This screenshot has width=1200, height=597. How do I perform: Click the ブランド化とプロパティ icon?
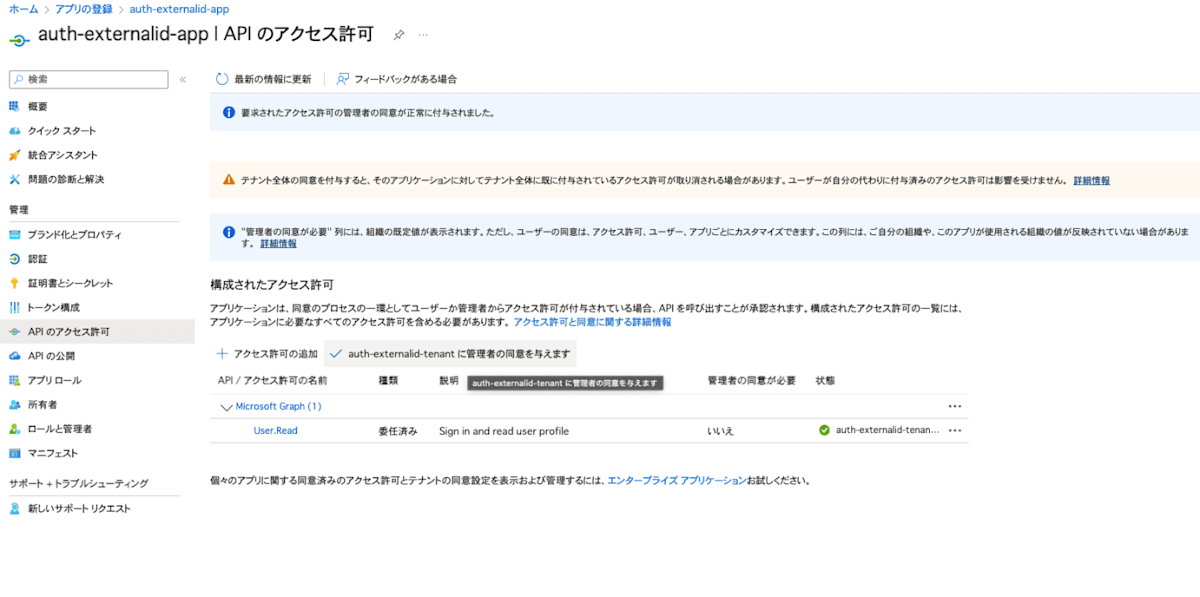(14, 234)
